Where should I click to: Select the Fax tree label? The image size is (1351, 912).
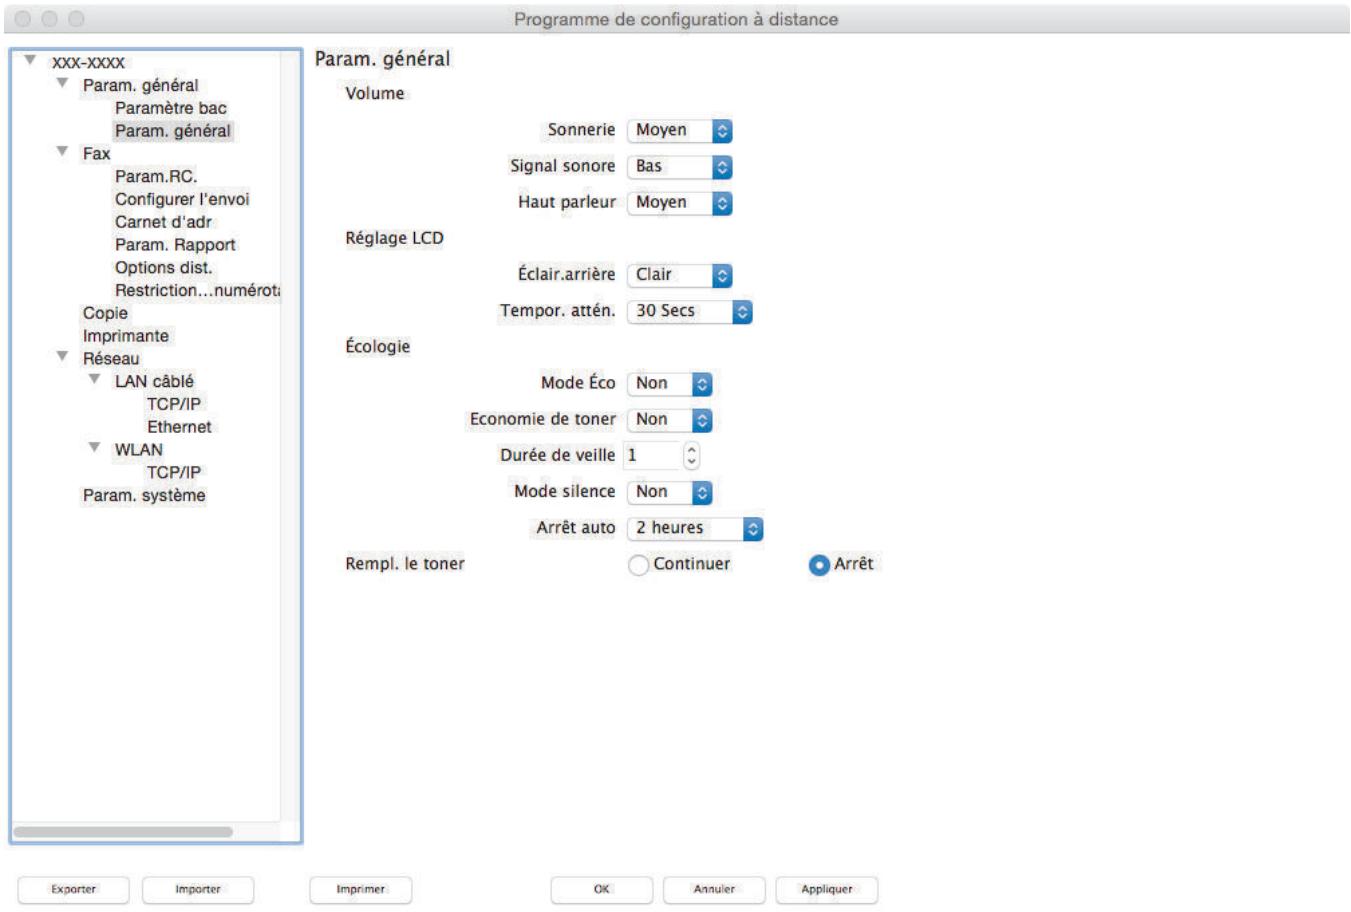pyautogui.click(x=96, y=154)
